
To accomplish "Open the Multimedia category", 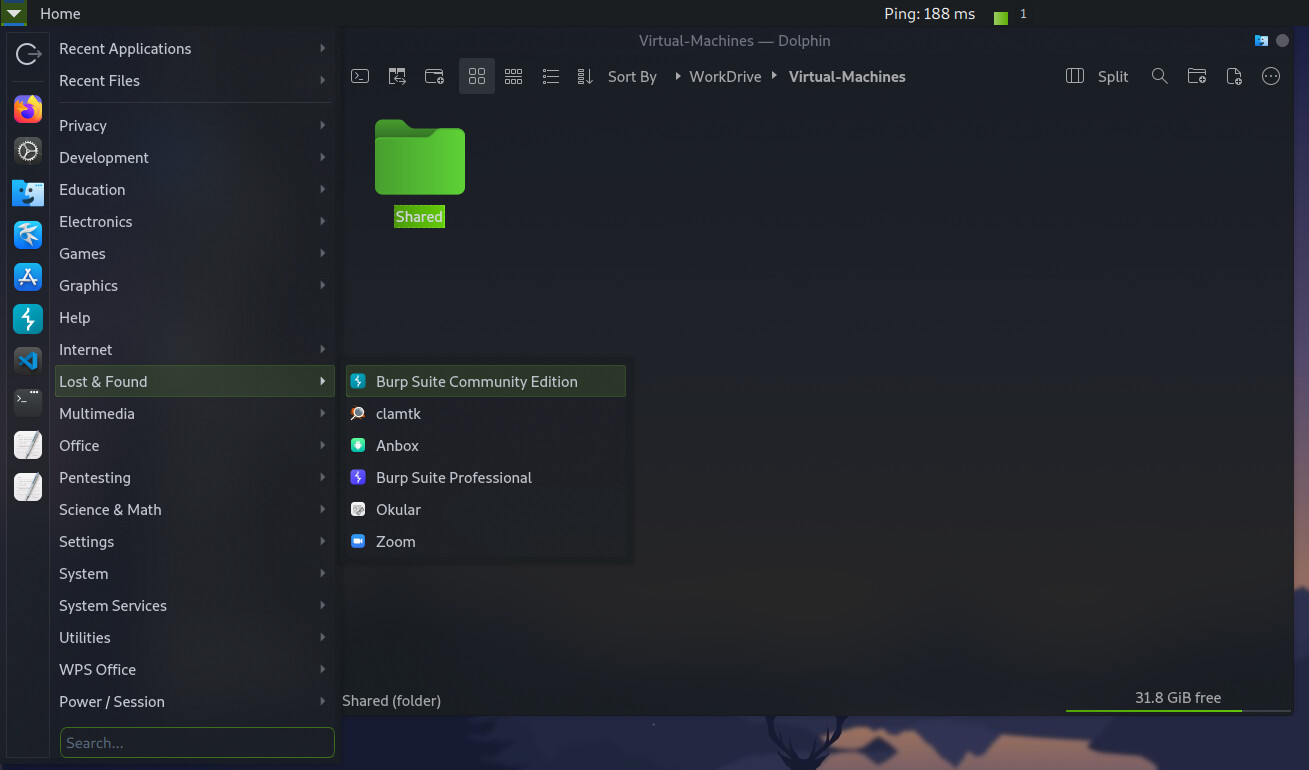I will (x=194, y=413).
